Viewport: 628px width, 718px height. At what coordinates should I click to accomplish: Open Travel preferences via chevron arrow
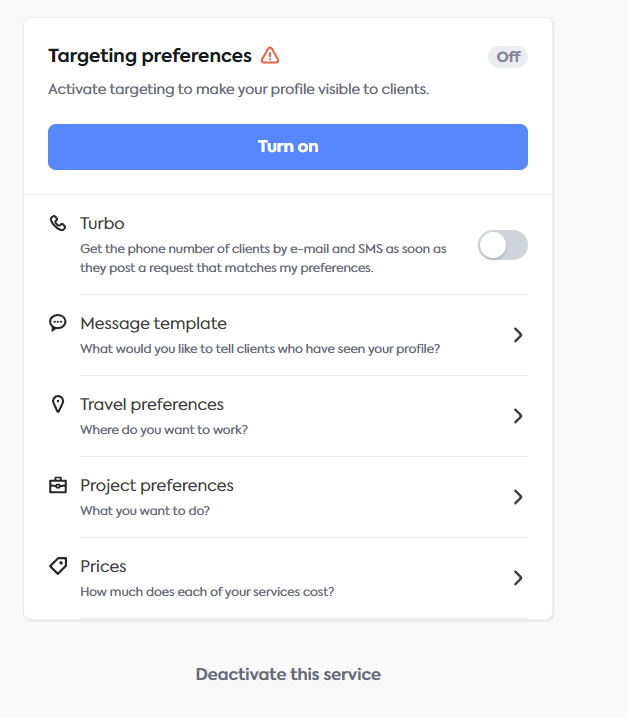coord(517,416)
